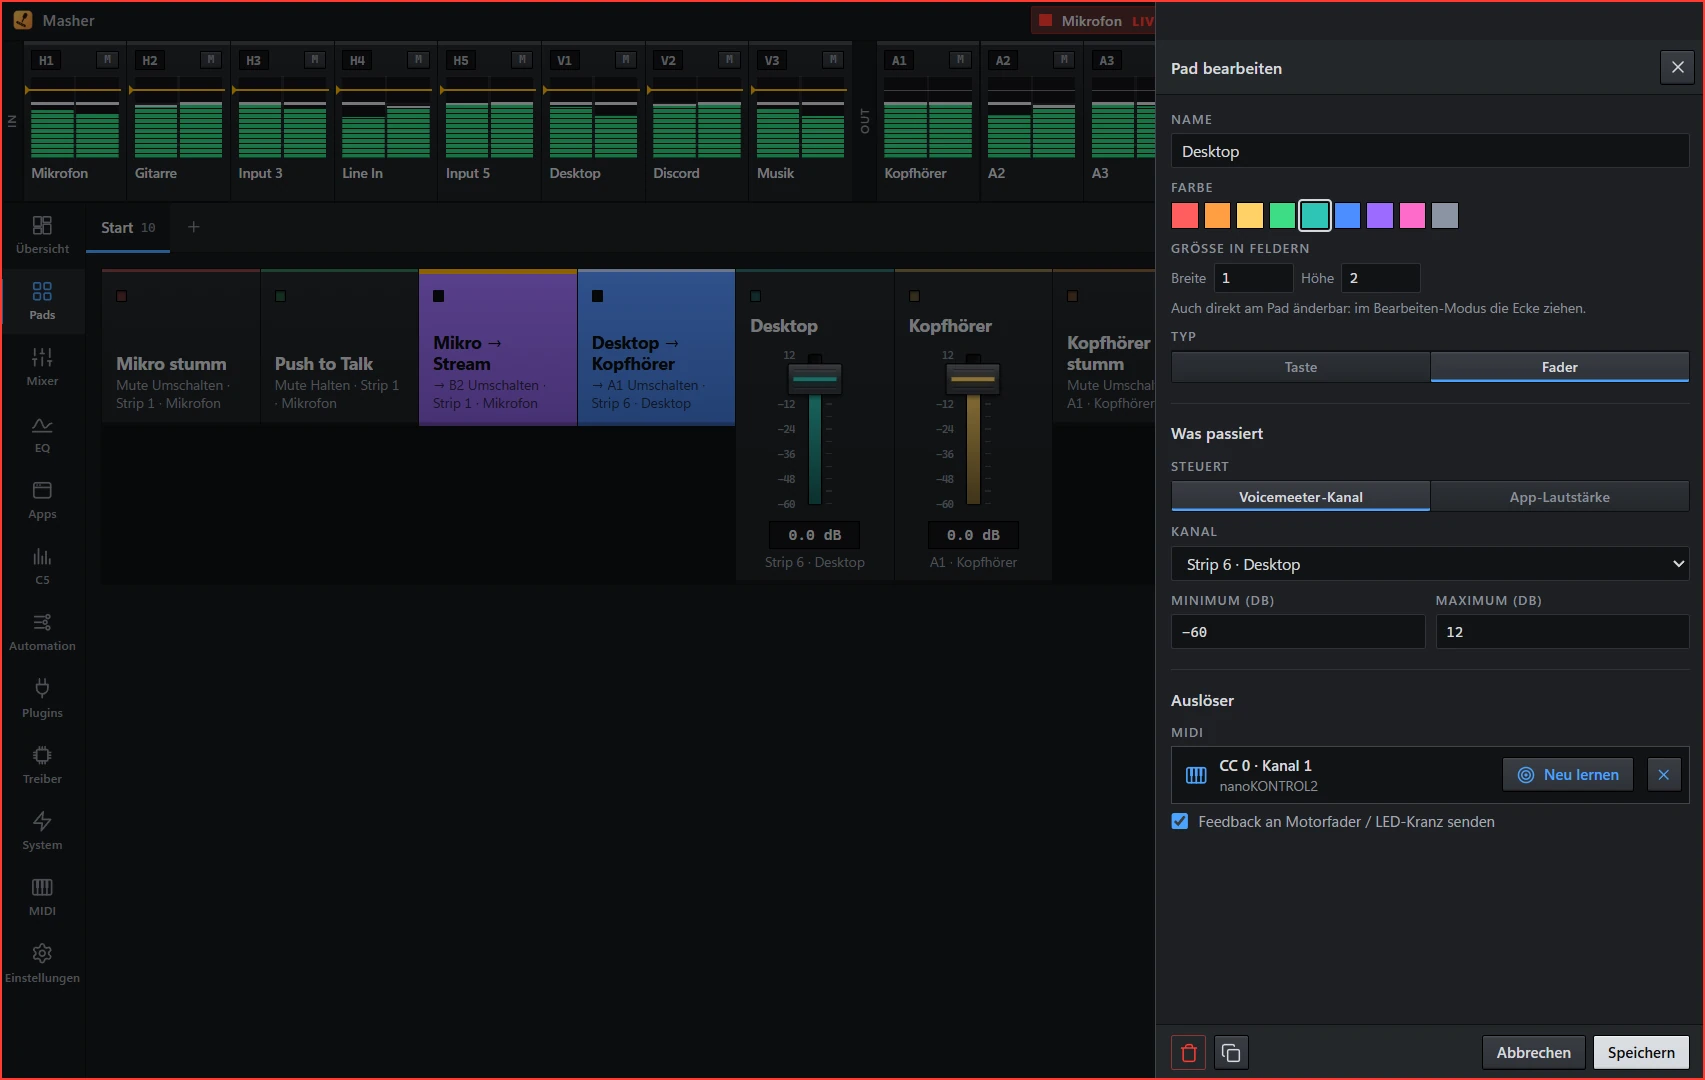This screenshot has width=1705, height=1080.
Task: Click the Mikrofon LIVE indicator button
Action: (x=1095, y=20)
